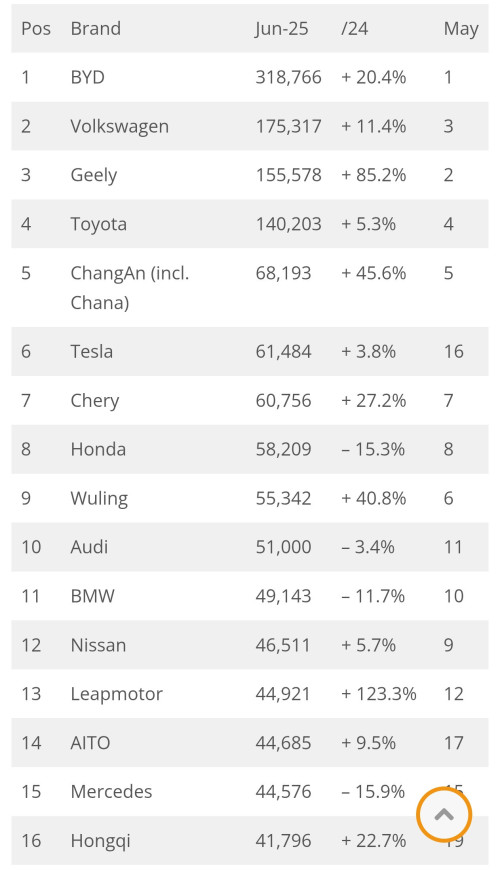Select the BMW brand cell

click(x=93, y=596)
